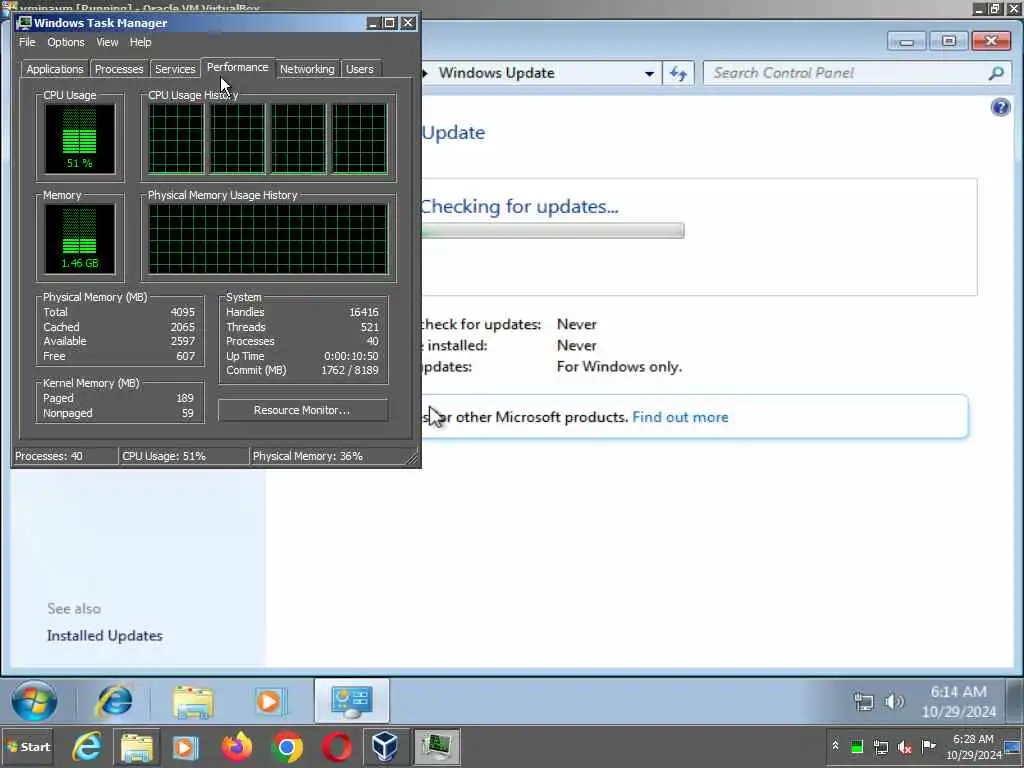This screenshot has width=1024, height=768.
Task: Click the Find out more link
Action: point(680,417)
